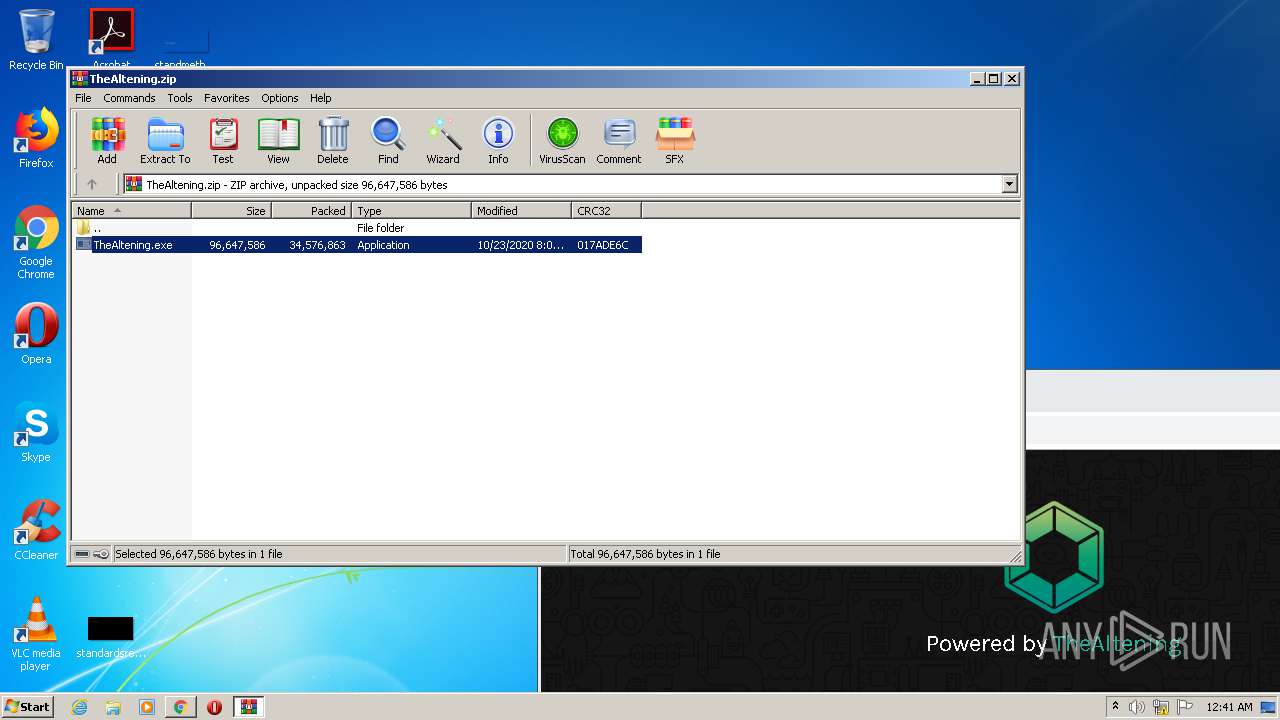Select the Opera desktop shortcut
The height and width of the screenshot is (720, 1280).
click(36, 334)
